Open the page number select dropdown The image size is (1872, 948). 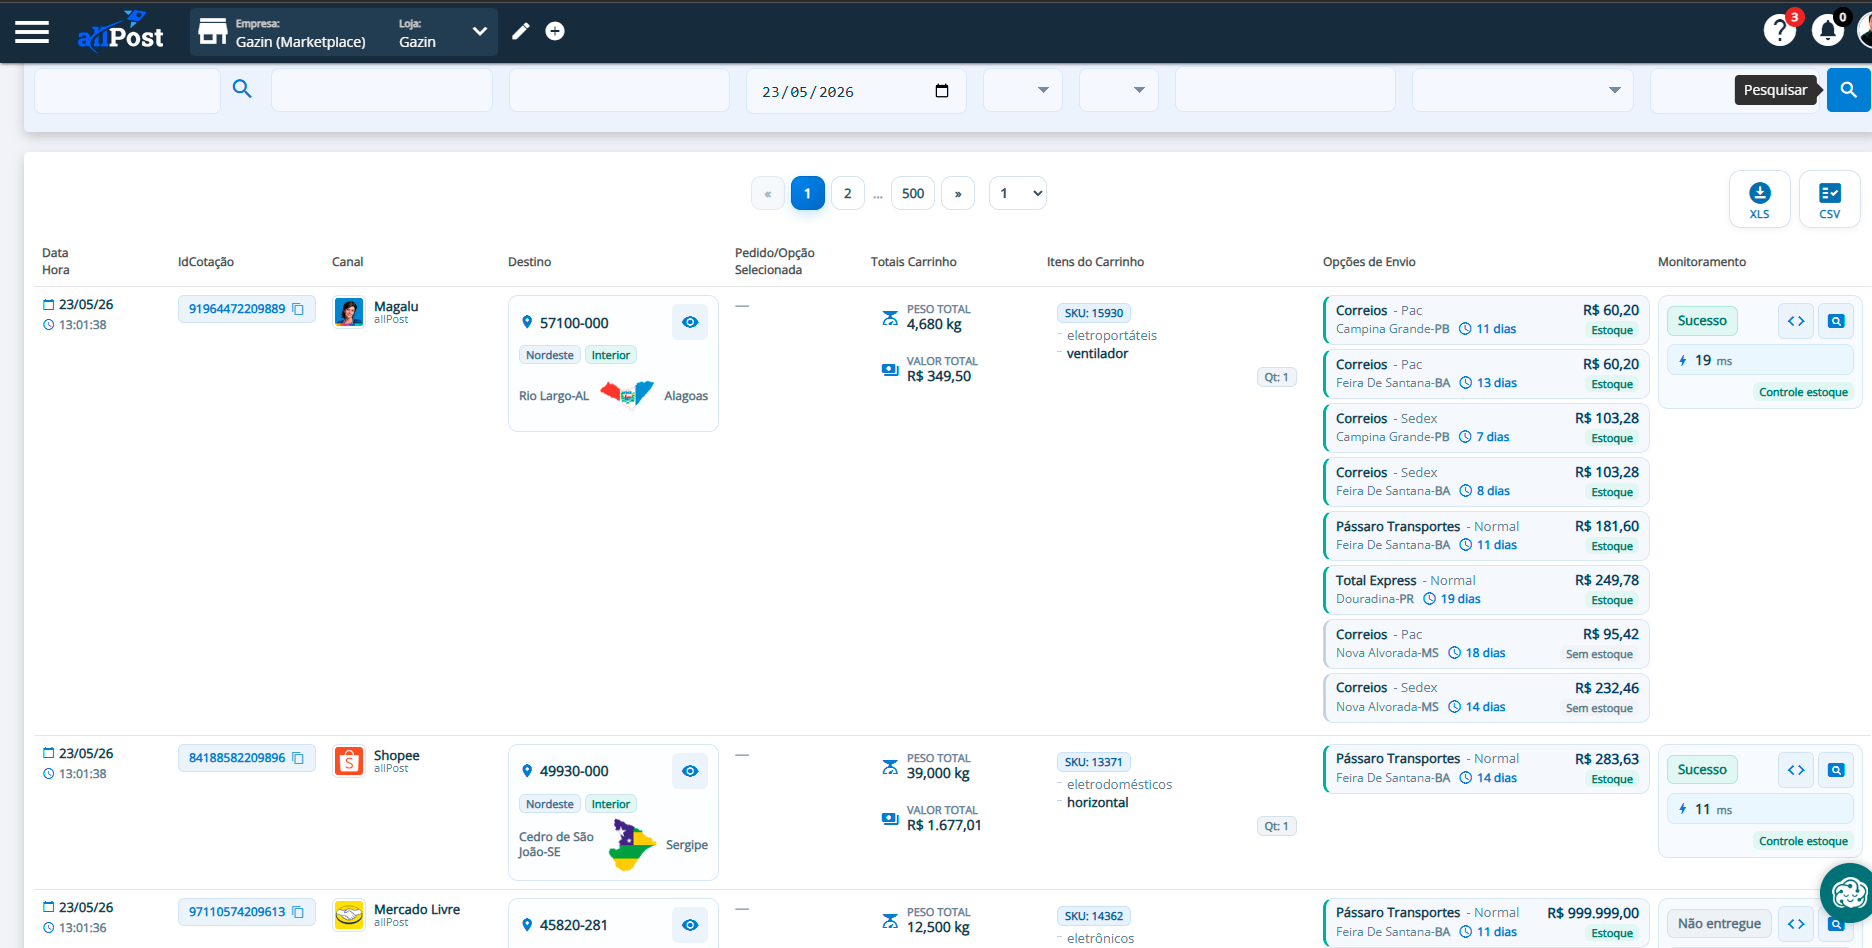tap(1018, 193)
